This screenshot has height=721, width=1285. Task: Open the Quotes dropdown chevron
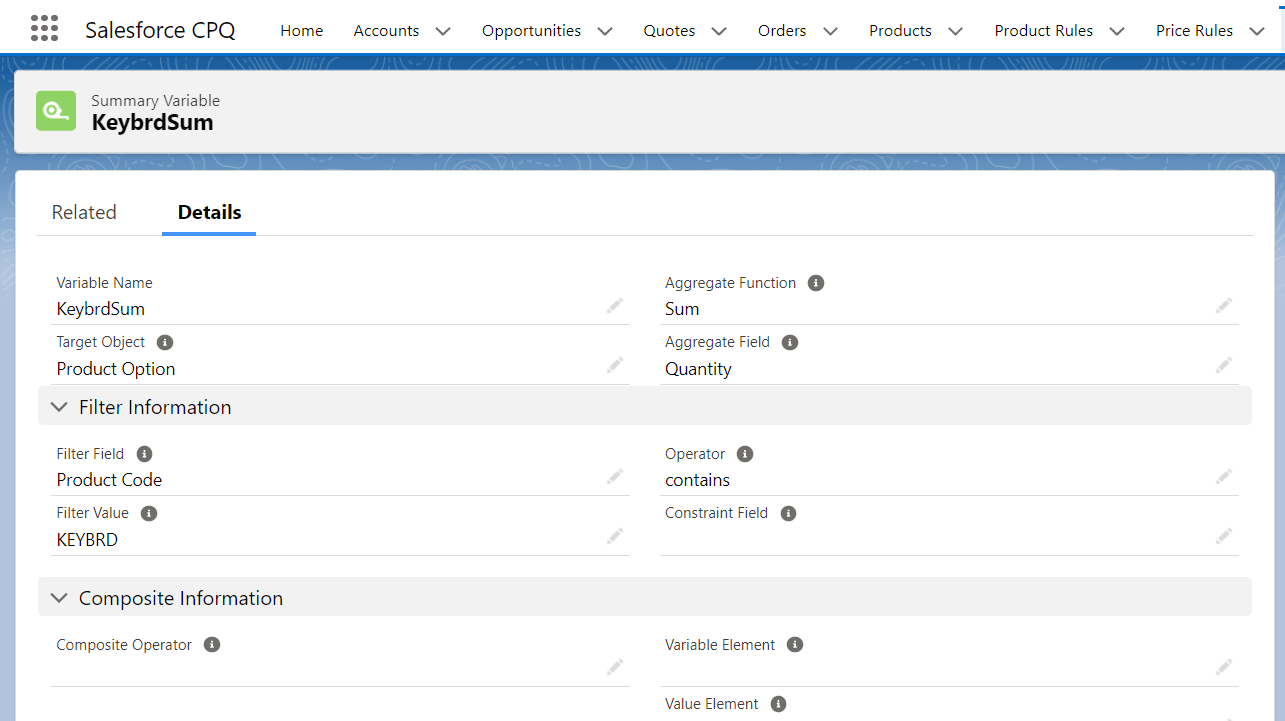(718, 31)
